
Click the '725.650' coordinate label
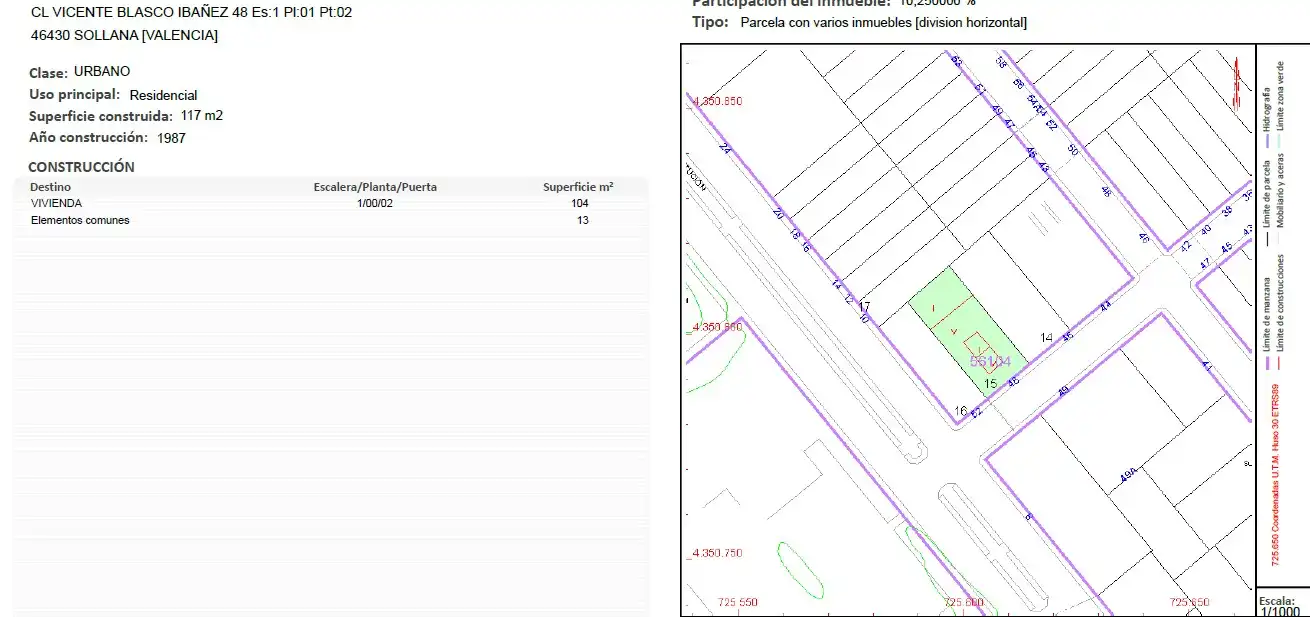(x=1190, y=602)
